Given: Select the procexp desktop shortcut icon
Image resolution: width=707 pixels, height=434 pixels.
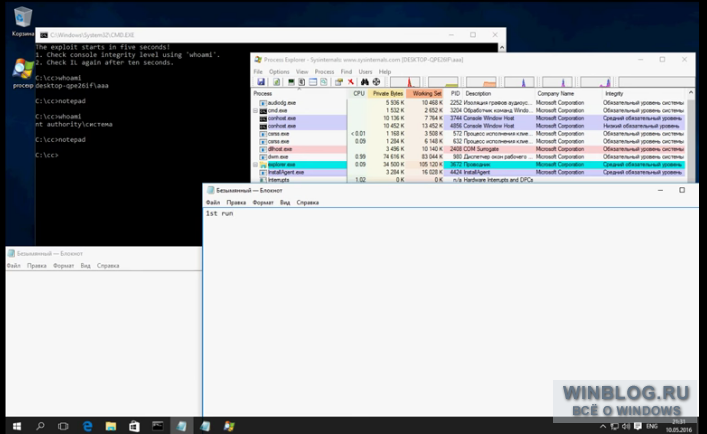Looking at the screenshot, I should (x=23, y=73).
